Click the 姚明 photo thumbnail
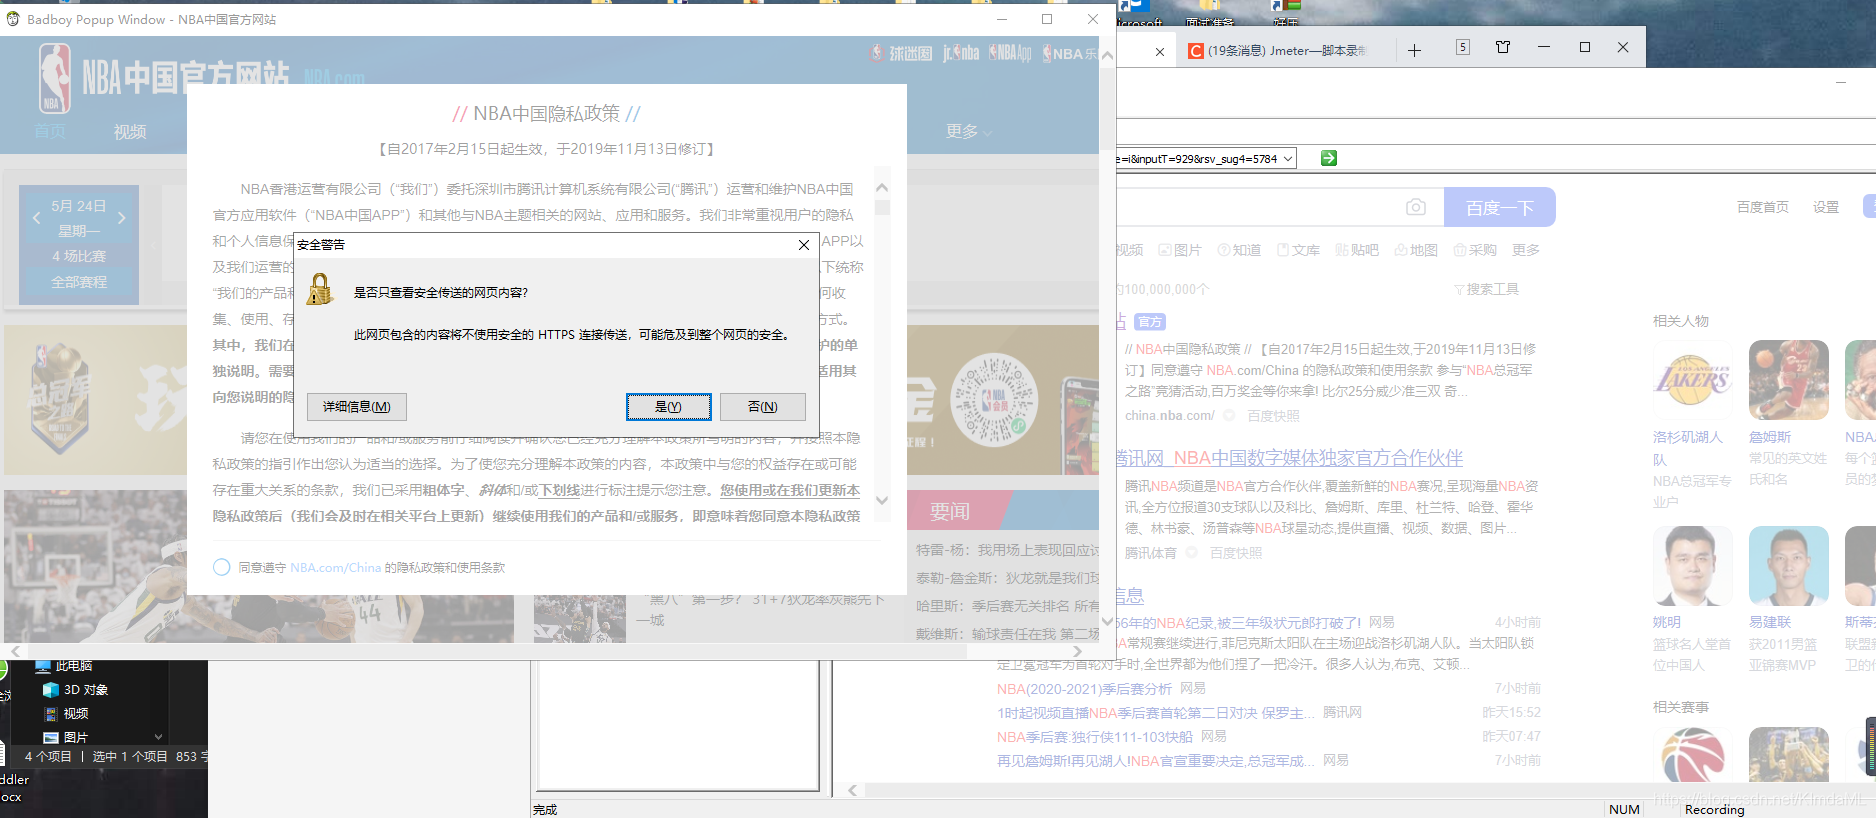The image size is (1876, 818). tap(1692, 566)
